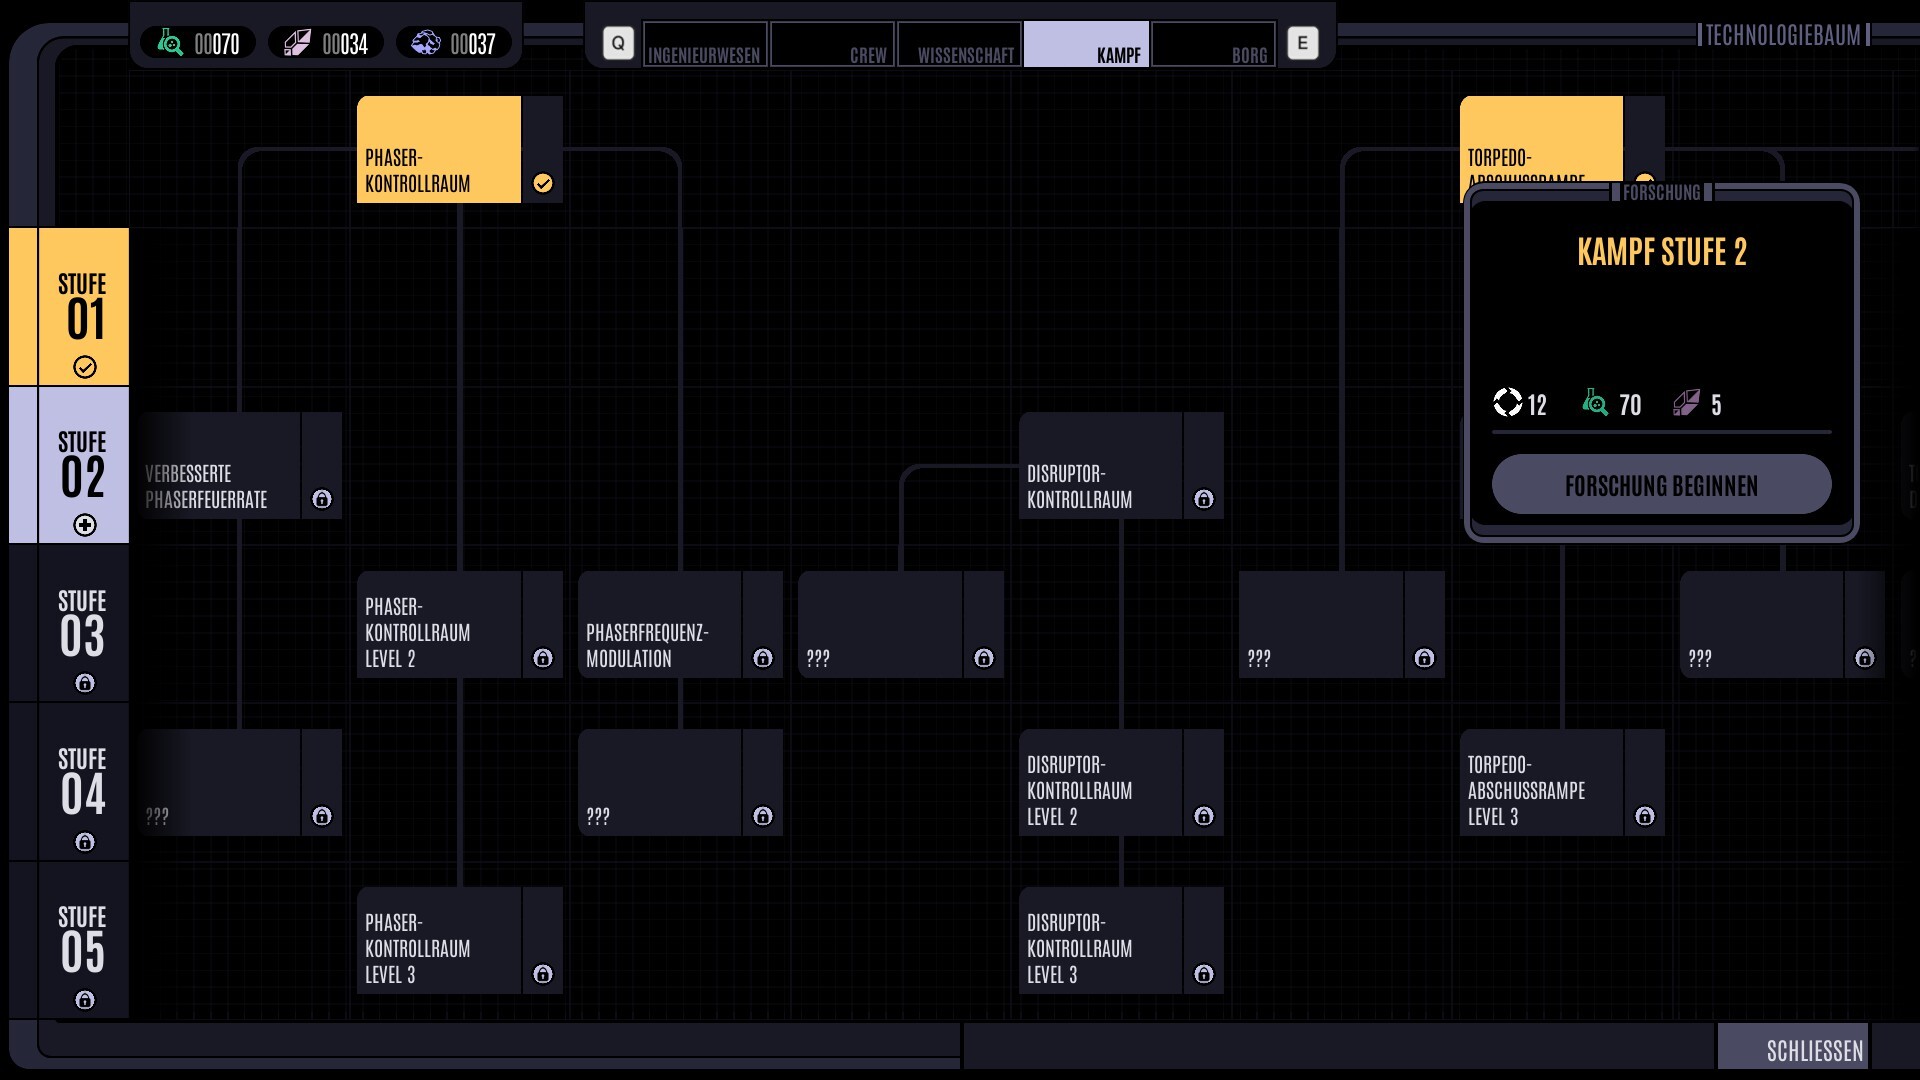Close the tech tree with Schliessen

tap(1793, 1047)
